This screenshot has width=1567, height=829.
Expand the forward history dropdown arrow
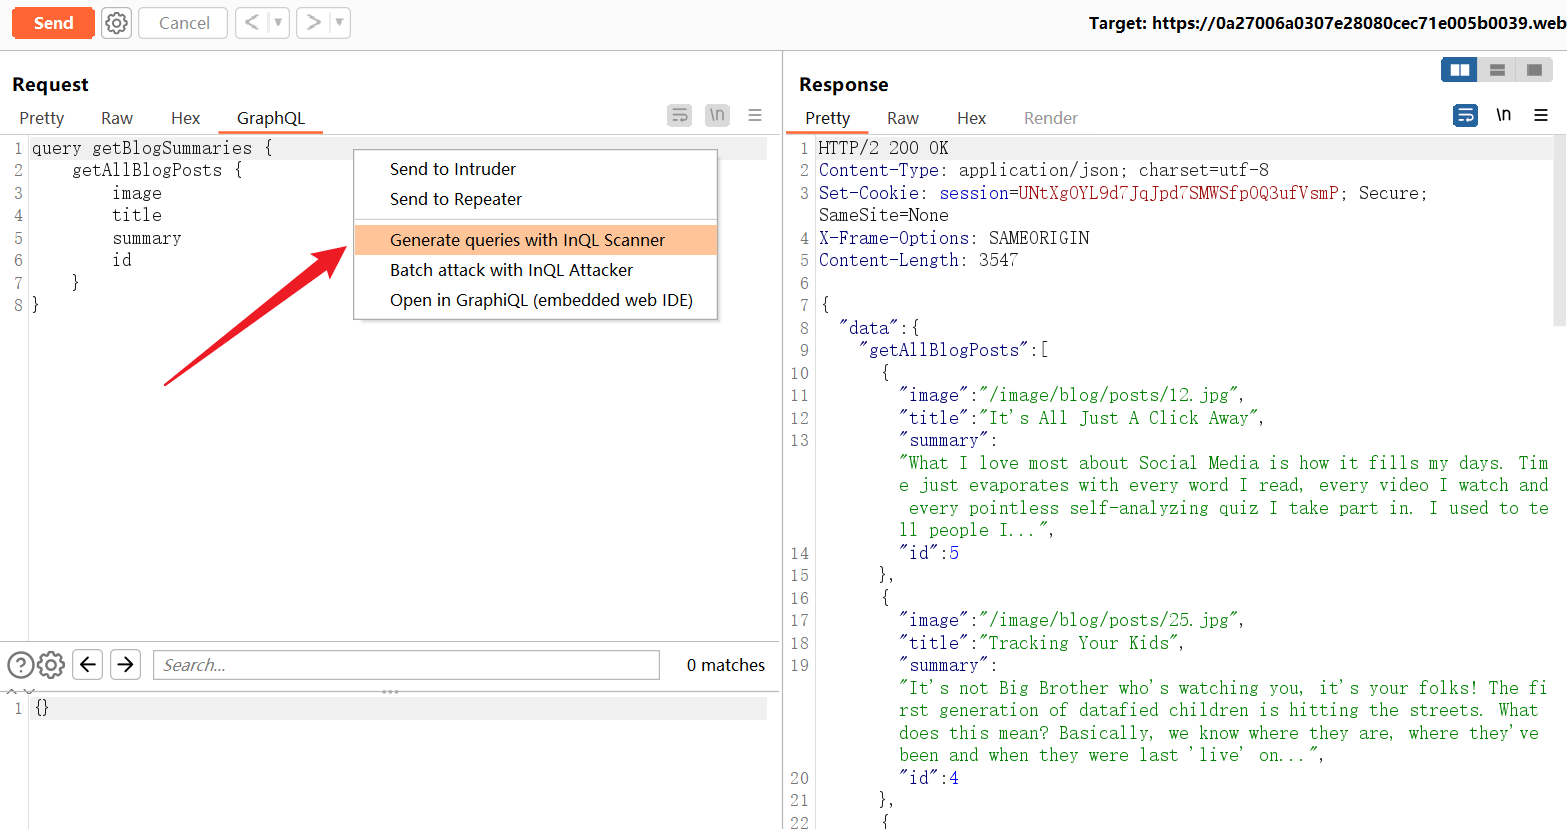(x=339, y=22)
